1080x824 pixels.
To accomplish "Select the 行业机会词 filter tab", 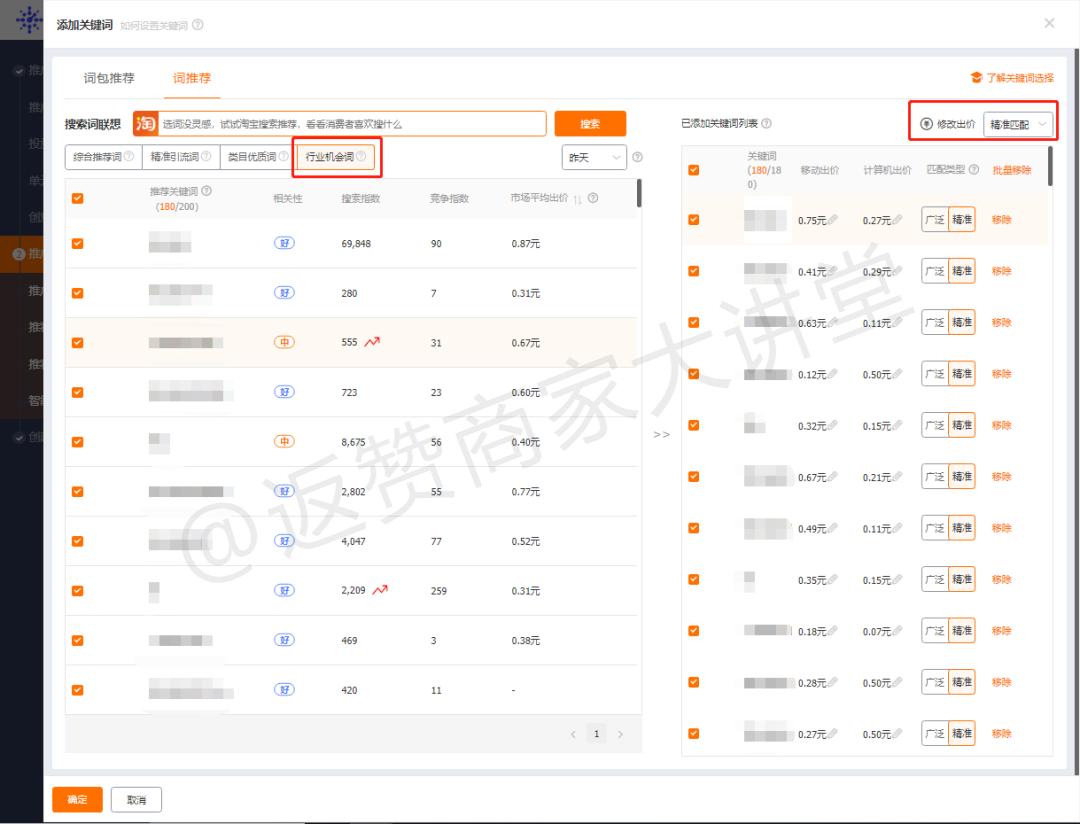I will pos(337,157).
